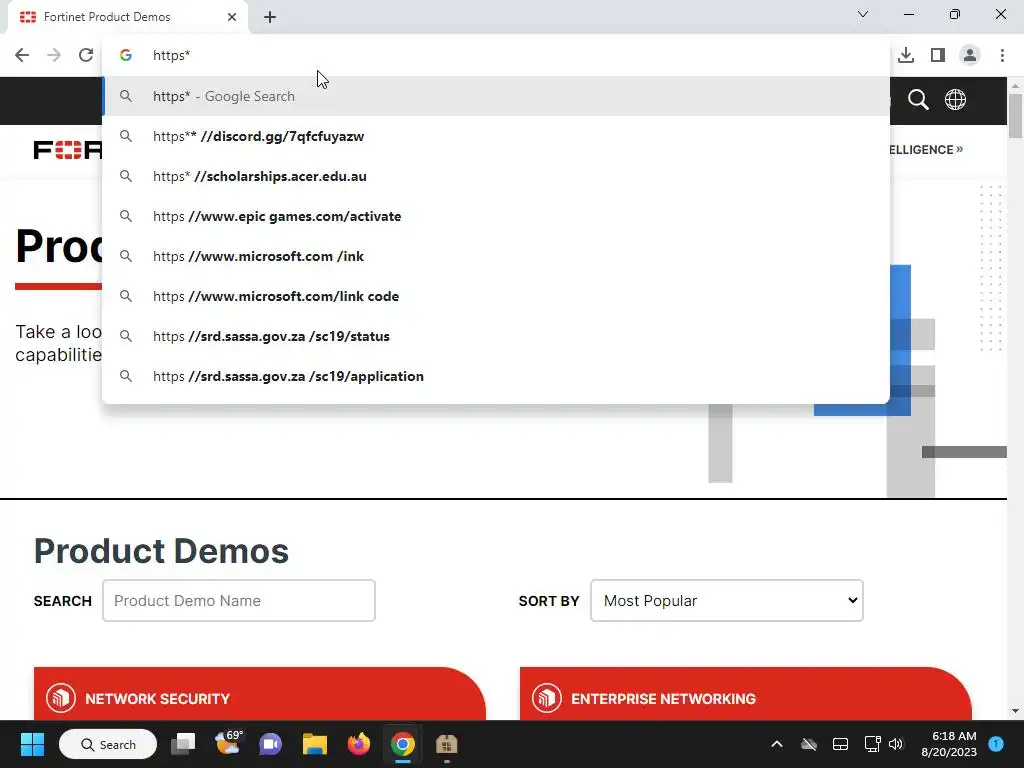Open the Chrome downloads icon
Image resolution: width=1024 pixels, height=768 pixels.
click(906, 56)
